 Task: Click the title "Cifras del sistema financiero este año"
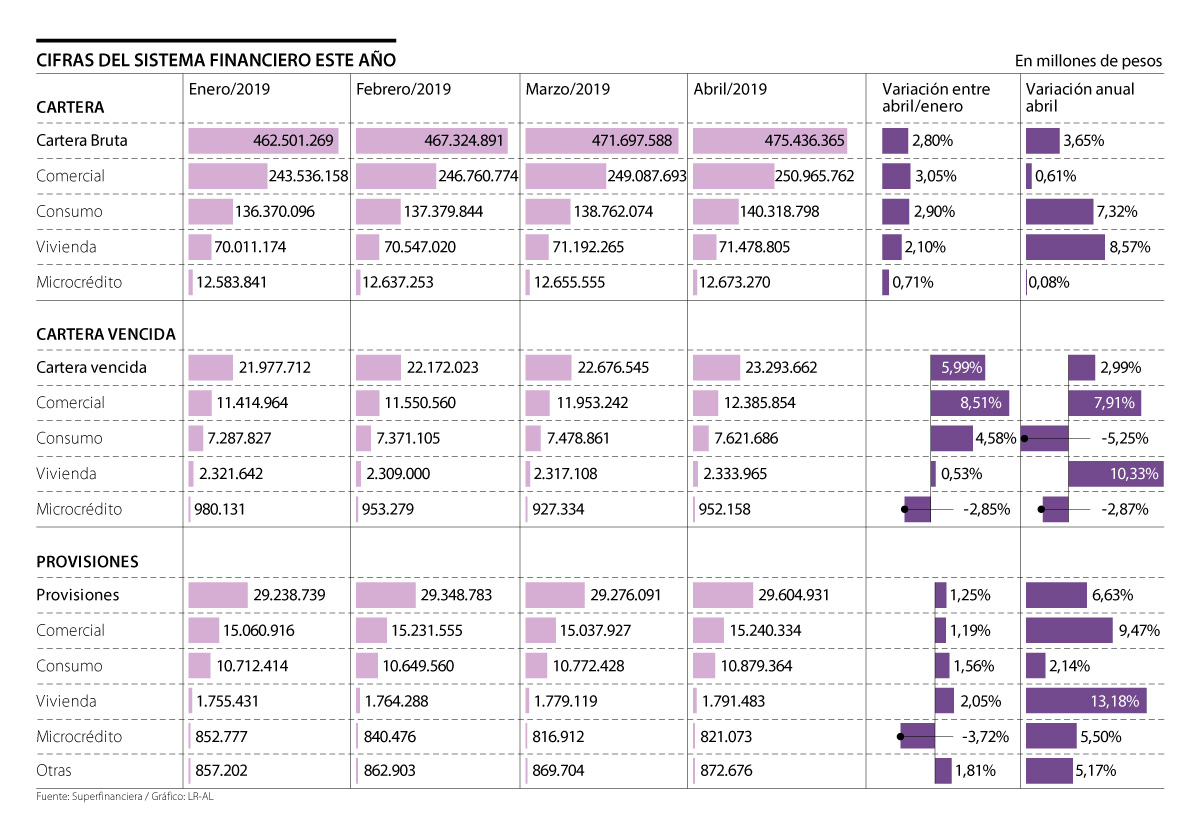pos(215,60)
